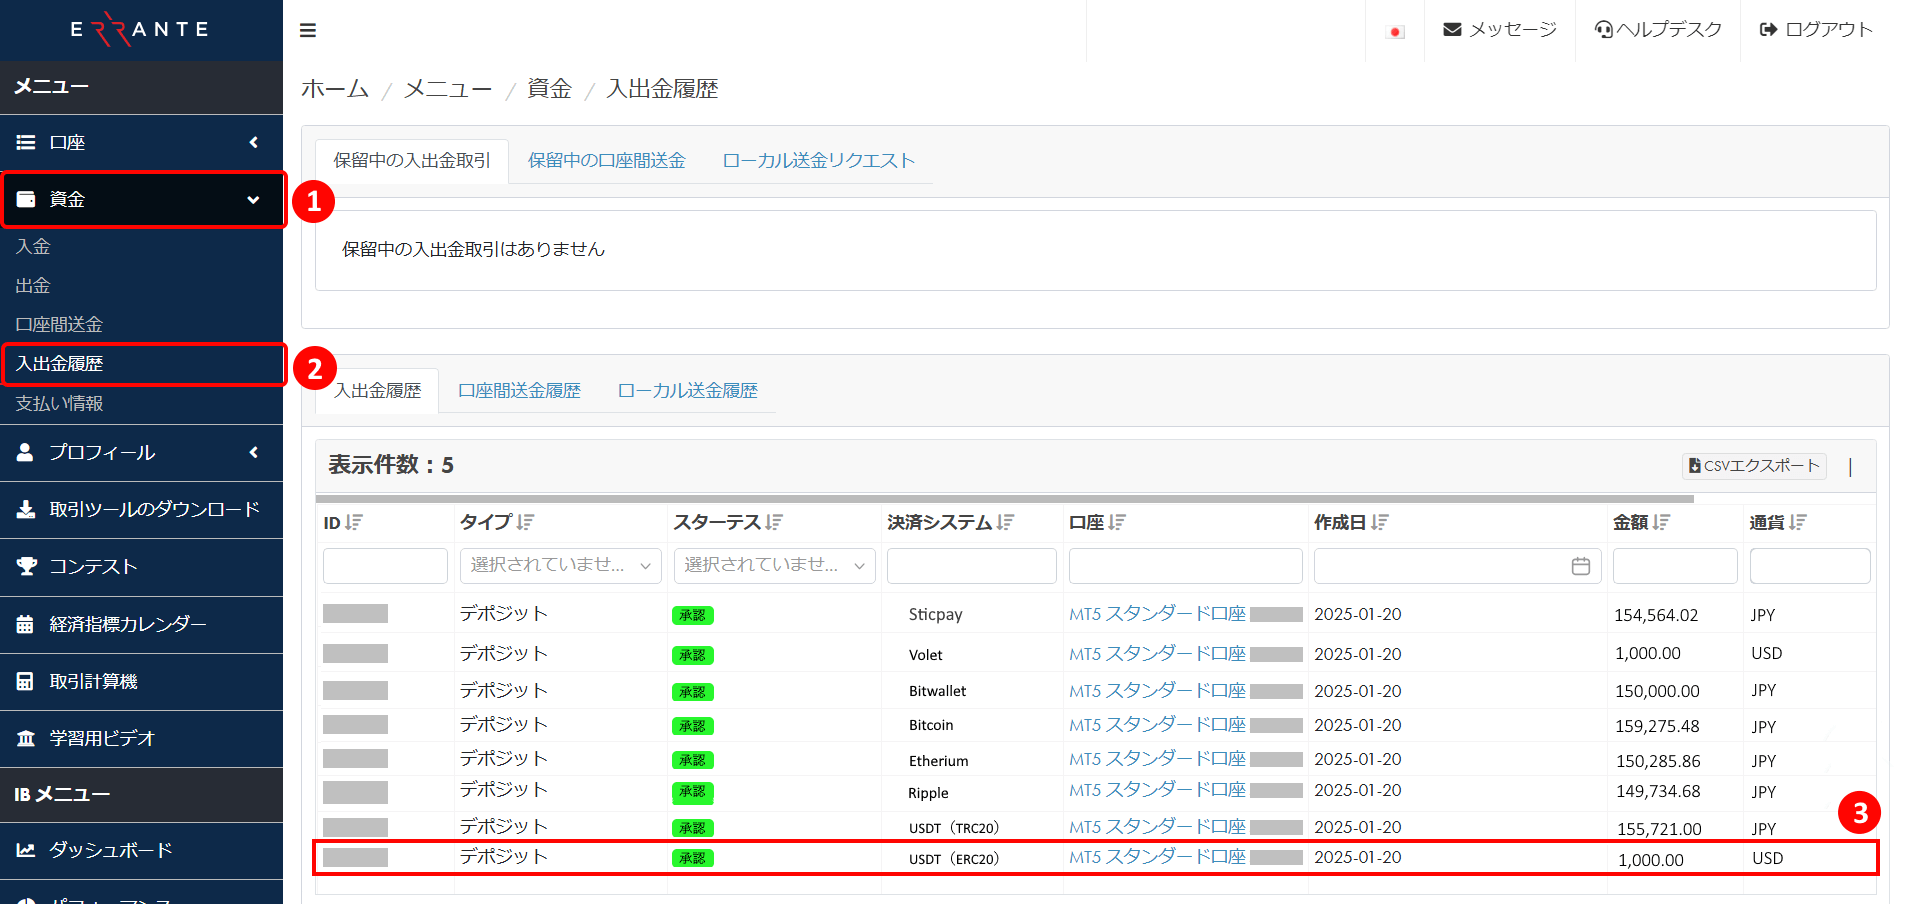Toggle the hamburger menu icon
The image size is (1905, 904).
(x=307, y=30)
